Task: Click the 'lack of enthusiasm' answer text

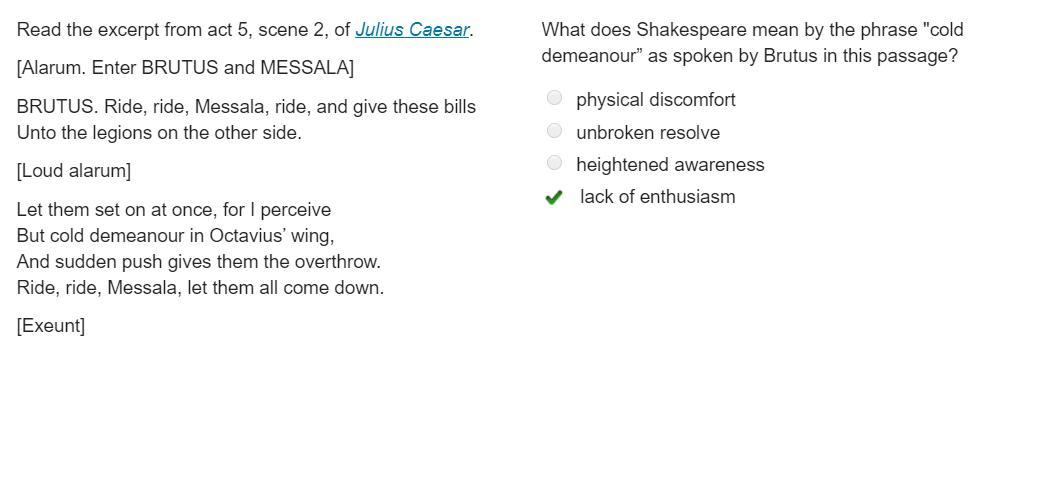Action: 657,197
